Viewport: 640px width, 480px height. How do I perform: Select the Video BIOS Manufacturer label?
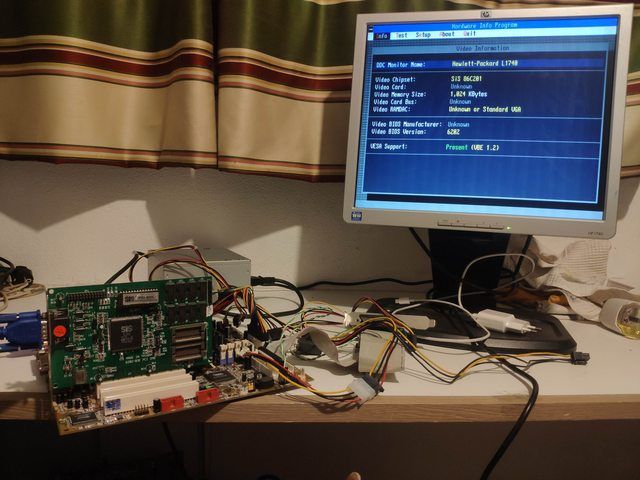tap(406, 125)
